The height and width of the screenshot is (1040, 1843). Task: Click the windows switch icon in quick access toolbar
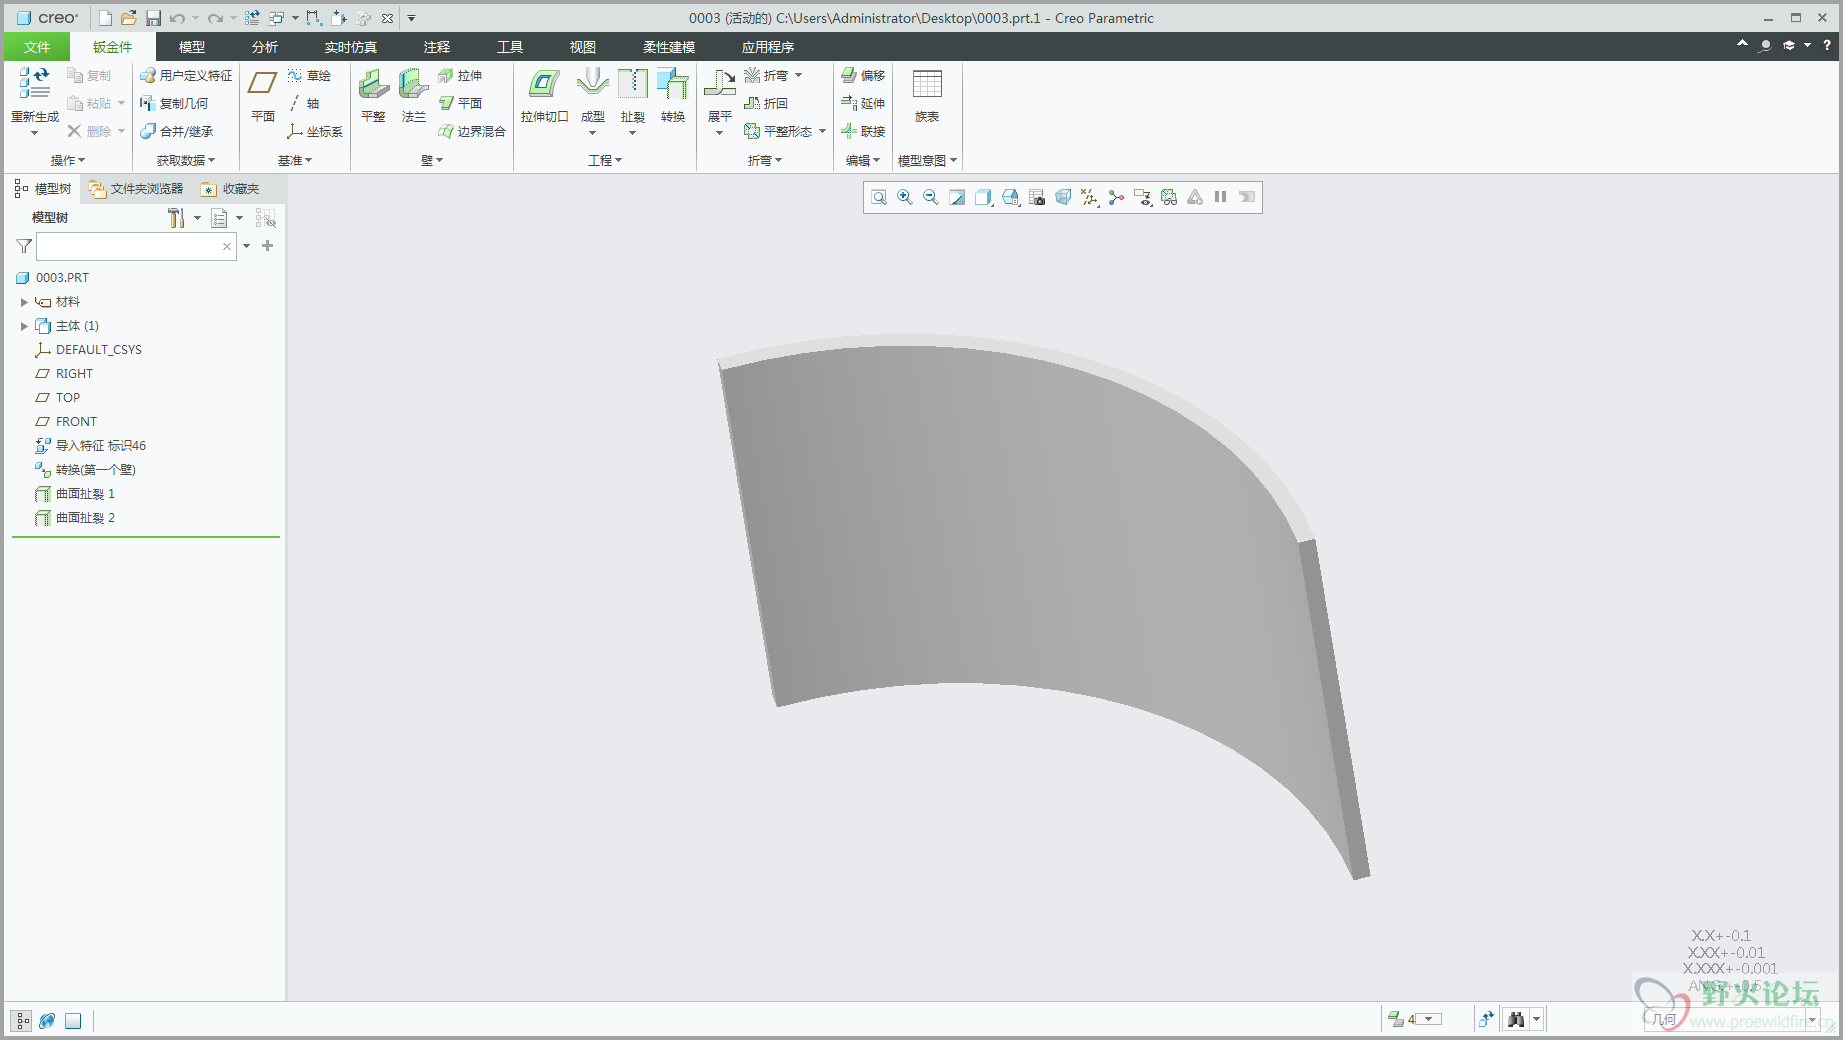[277, 18]
